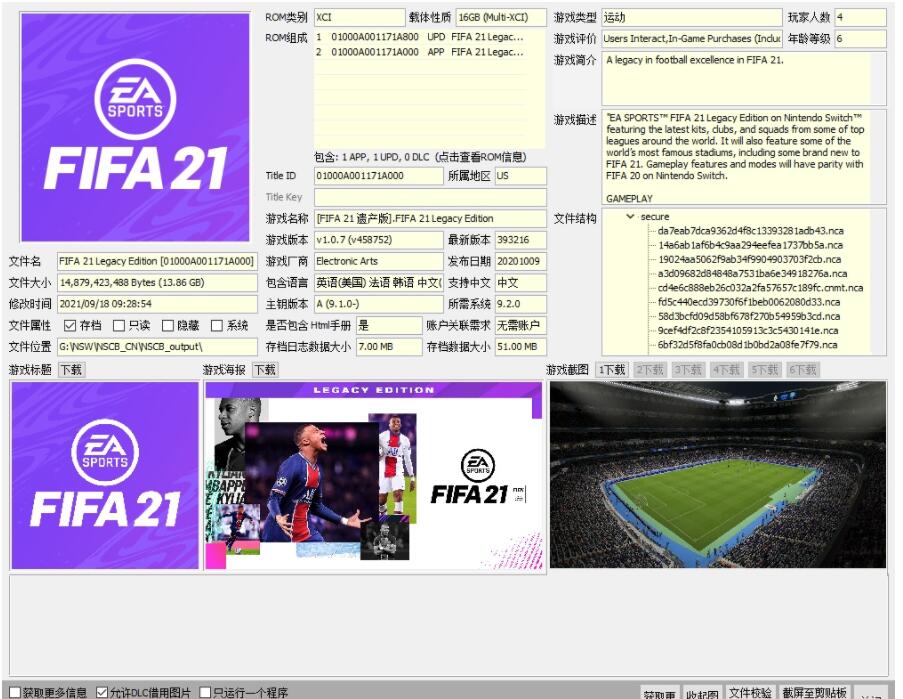Click the 最新版本 field 393216
This screenshot has width=903, height=699.
tap(521, 240)
